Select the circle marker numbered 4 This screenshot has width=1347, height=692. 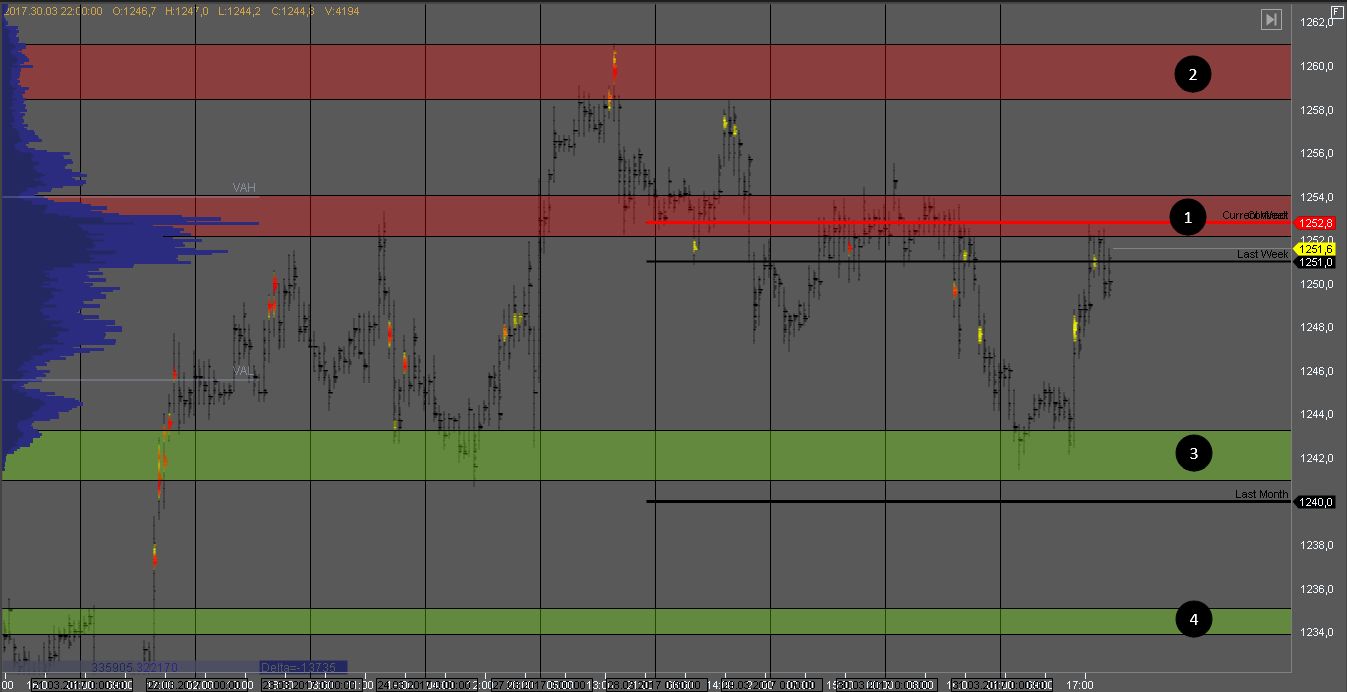pyautogui.click(x=1193, y=620)
